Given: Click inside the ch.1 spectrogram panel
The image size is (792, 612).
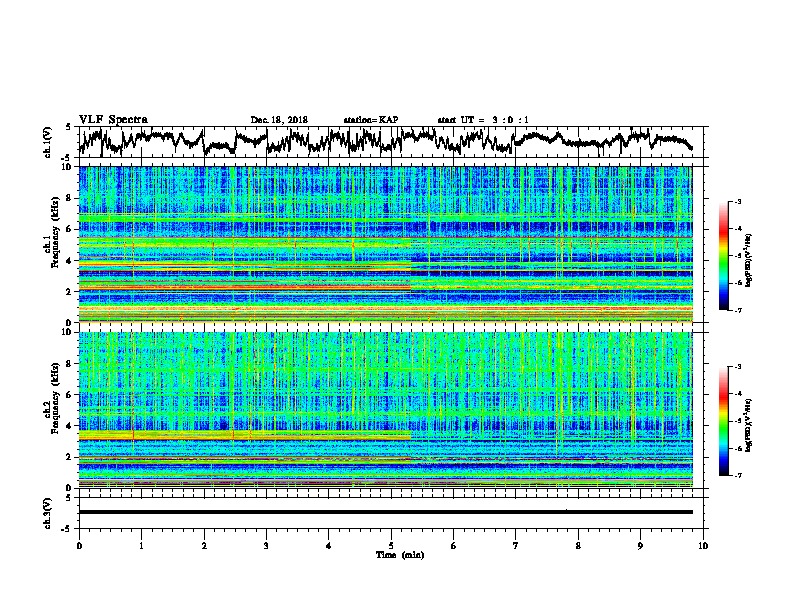Looking at the screenshot, I should pos(385,244).
